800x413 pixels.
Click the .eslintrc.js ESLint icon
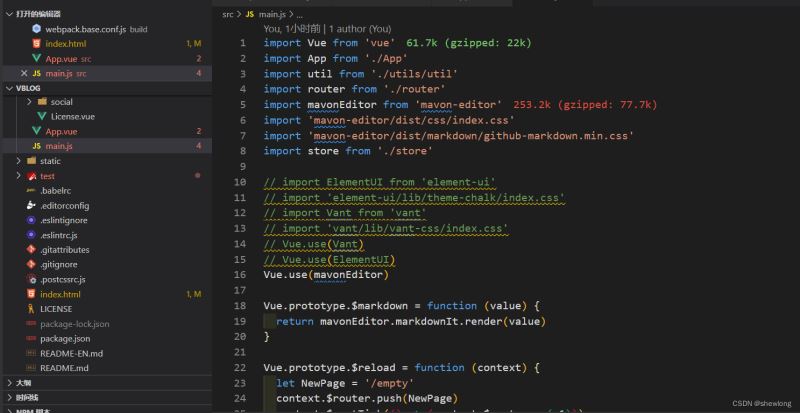pos(31,235)
